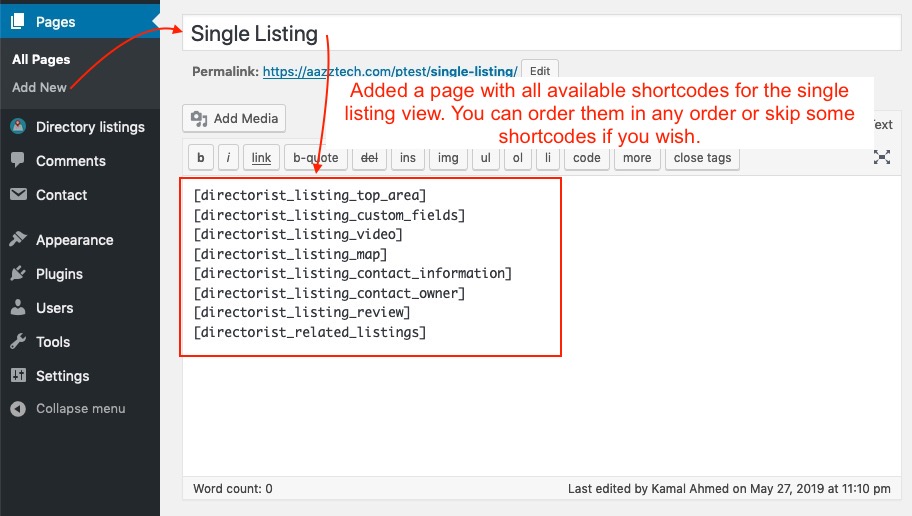Viewport: 912px width, 516px height.
Task: Toggle distraction-free fullscreen editor icon
Action: click(x=881, y=157)
